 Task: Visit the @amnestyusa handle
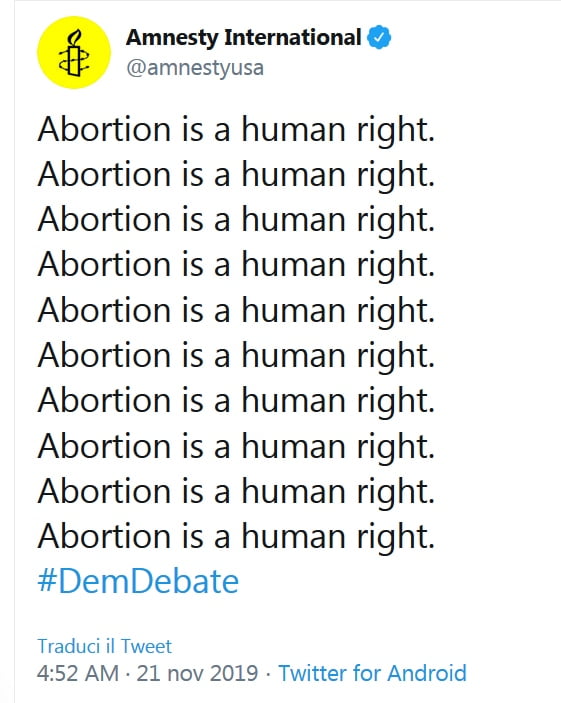tap(195, 68)
